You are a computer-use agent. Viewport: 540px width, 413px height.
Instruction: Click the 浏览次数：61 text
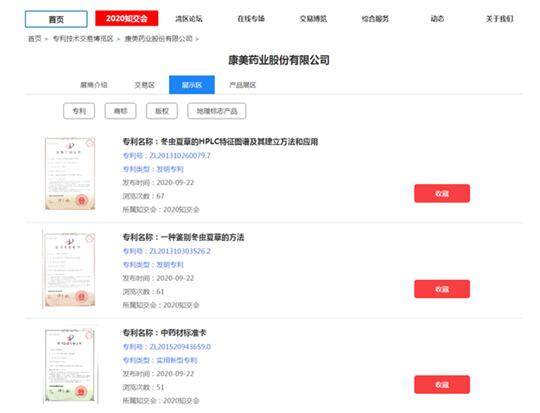(x=143, y=292)
